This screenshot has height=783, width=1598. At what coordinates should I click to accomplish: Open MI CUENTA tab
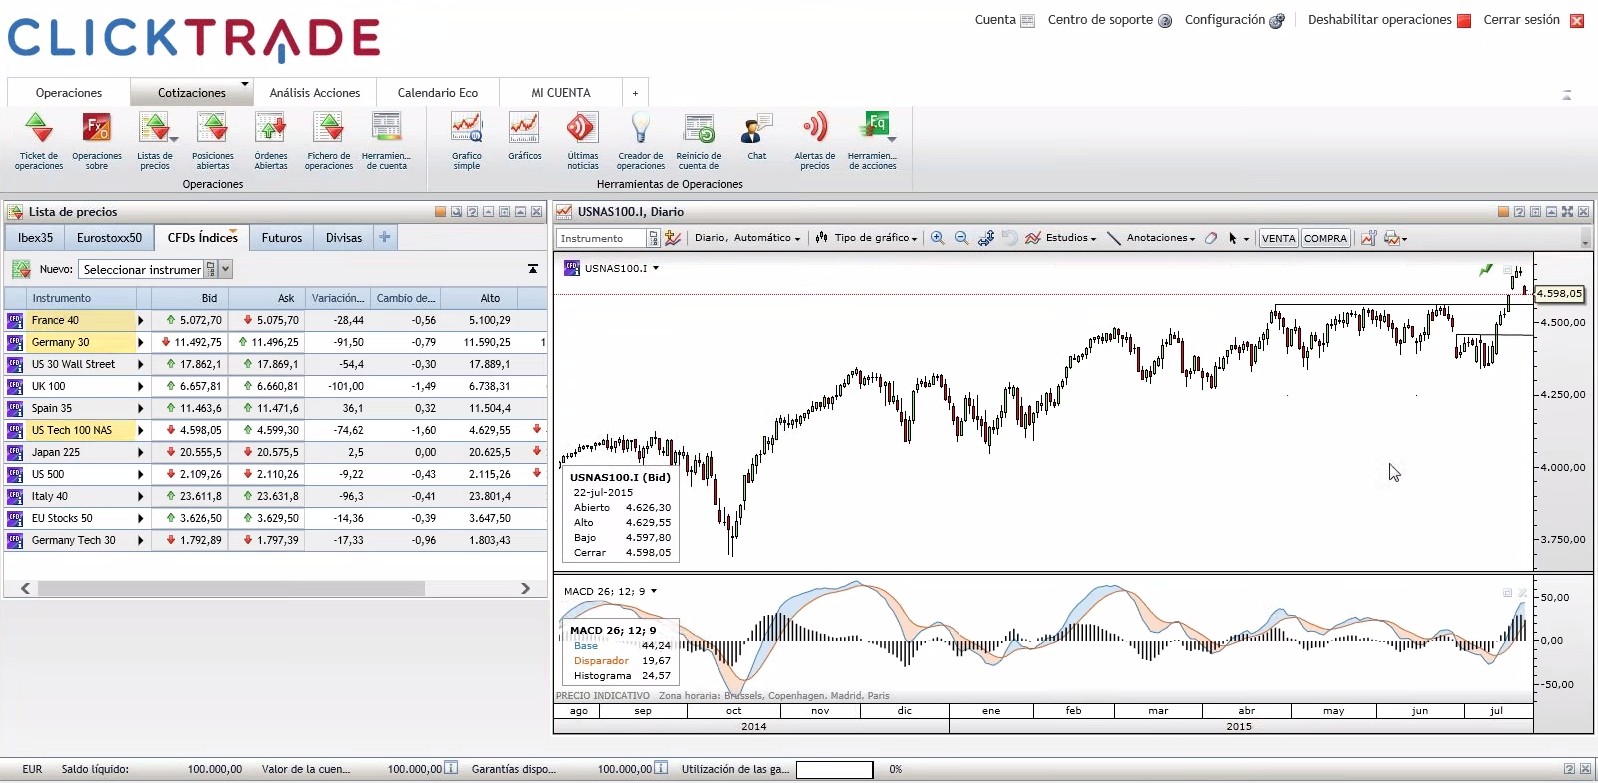click(560, 93)
